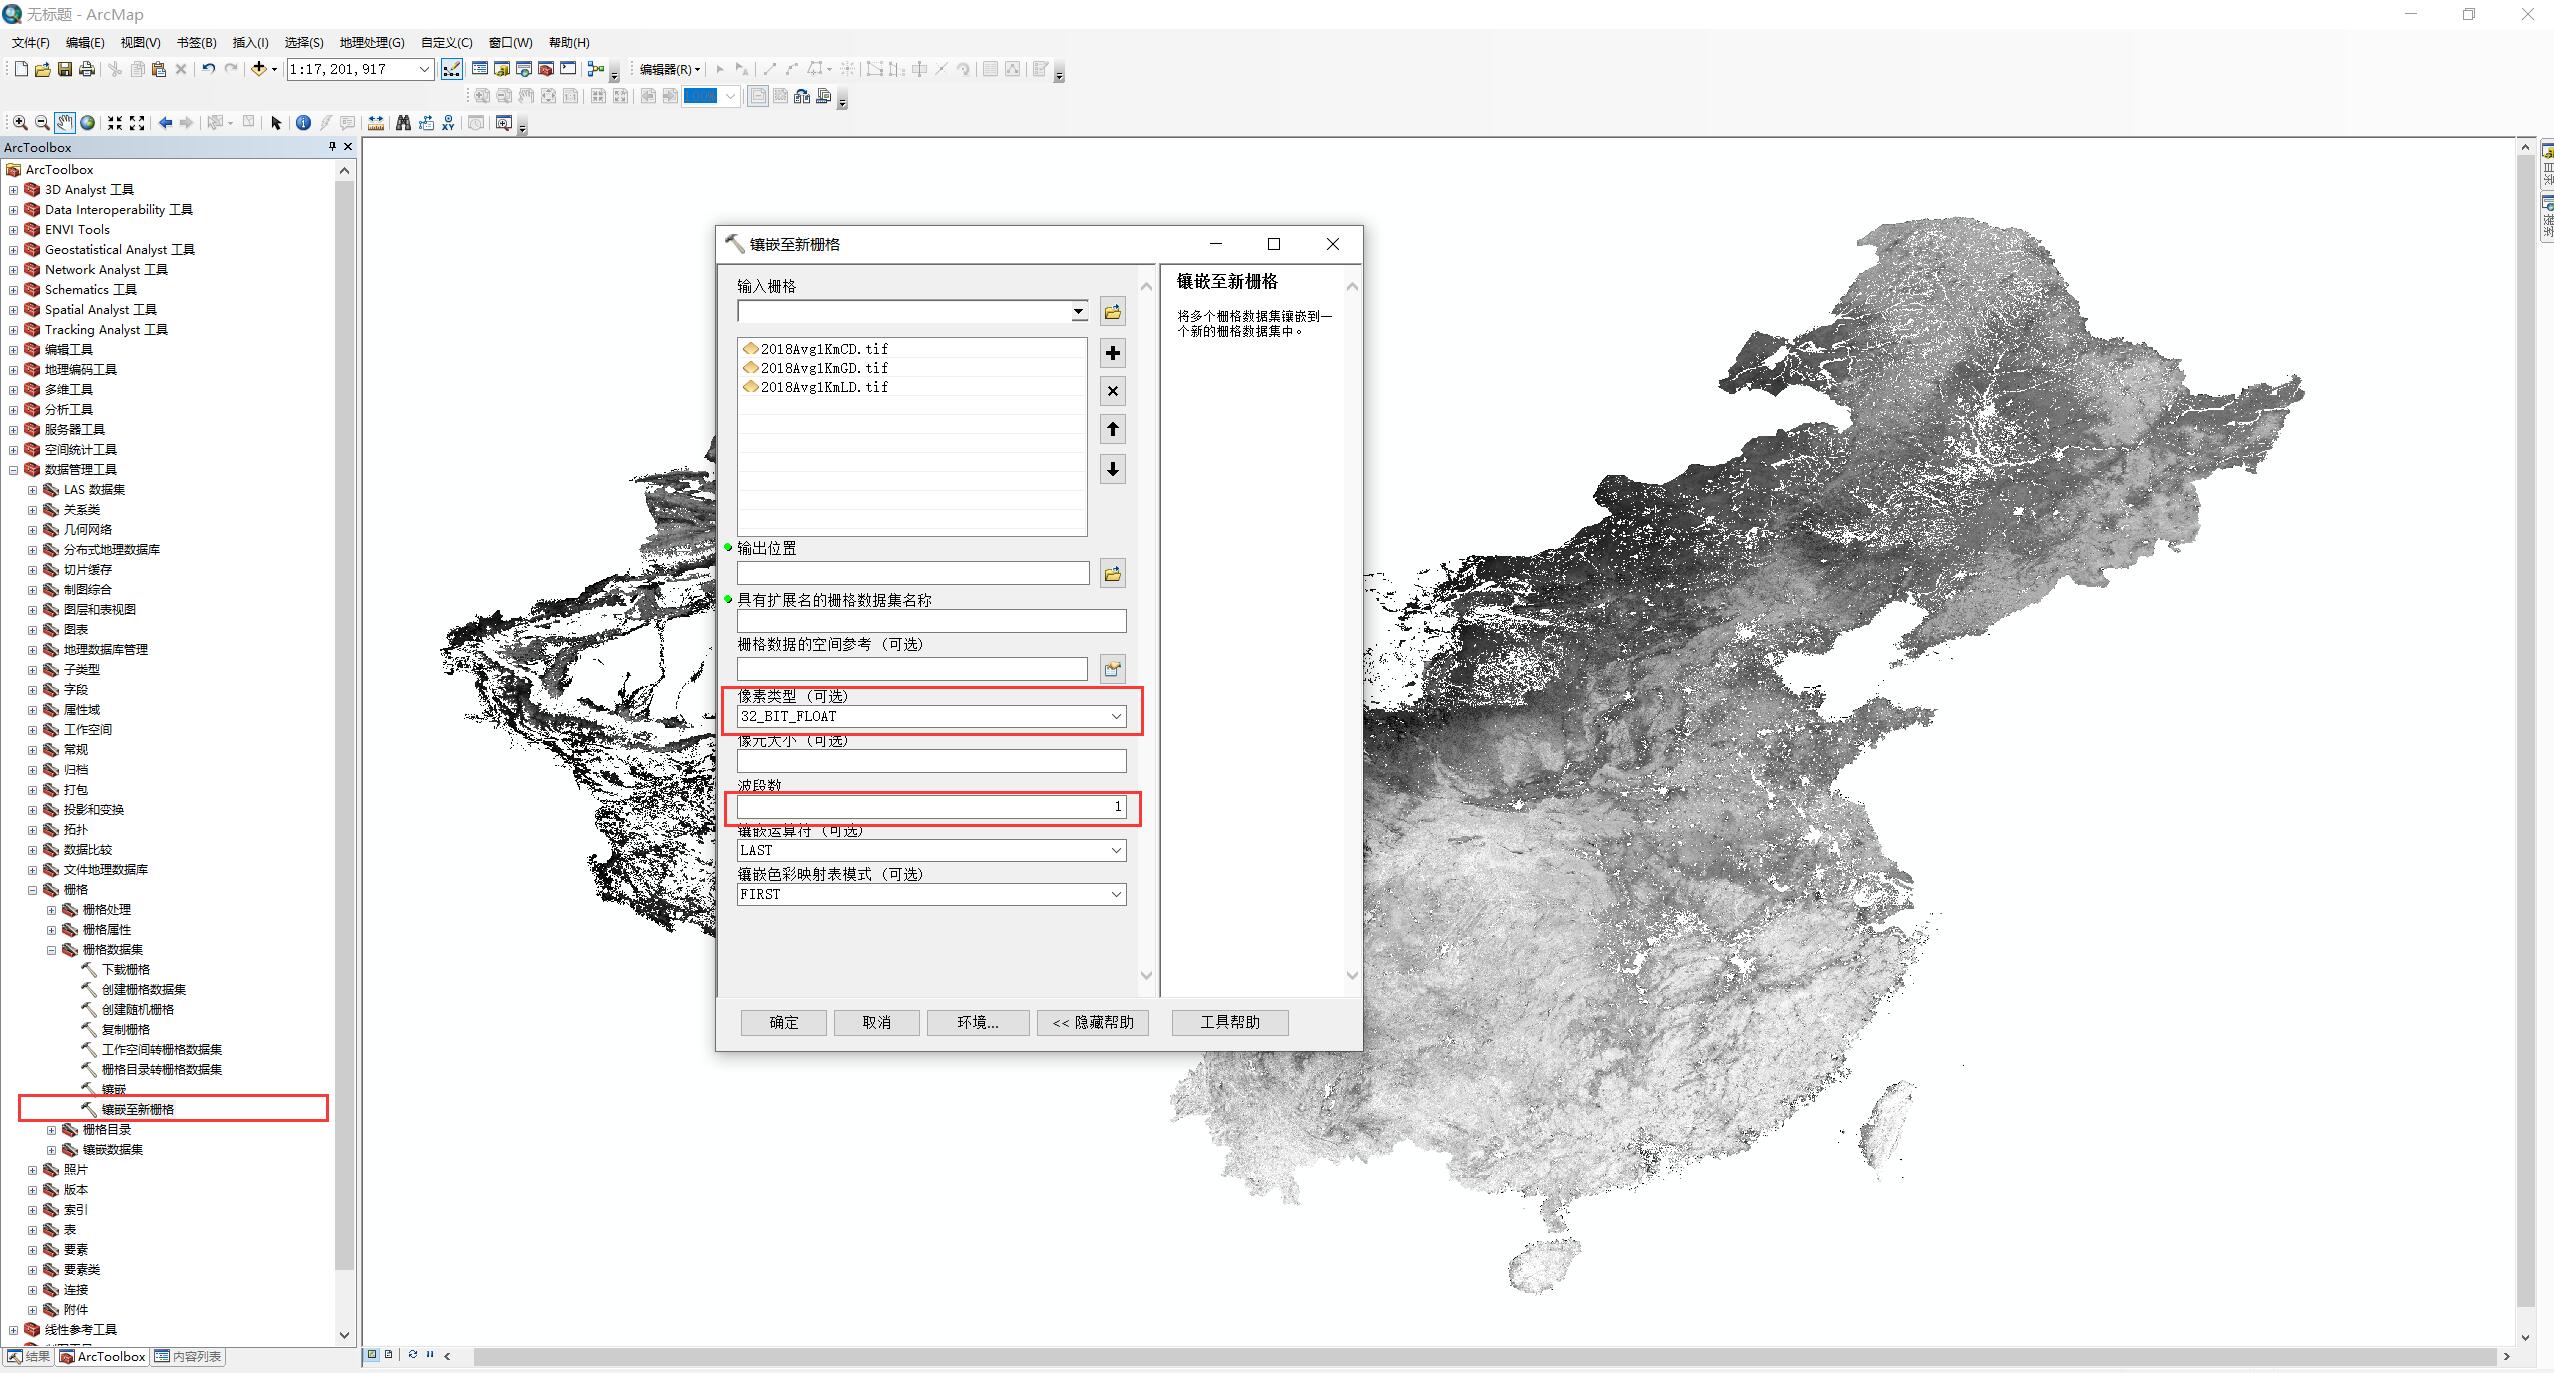
Task: Toggle the Editor toolbar button
Action: (452, 69)
